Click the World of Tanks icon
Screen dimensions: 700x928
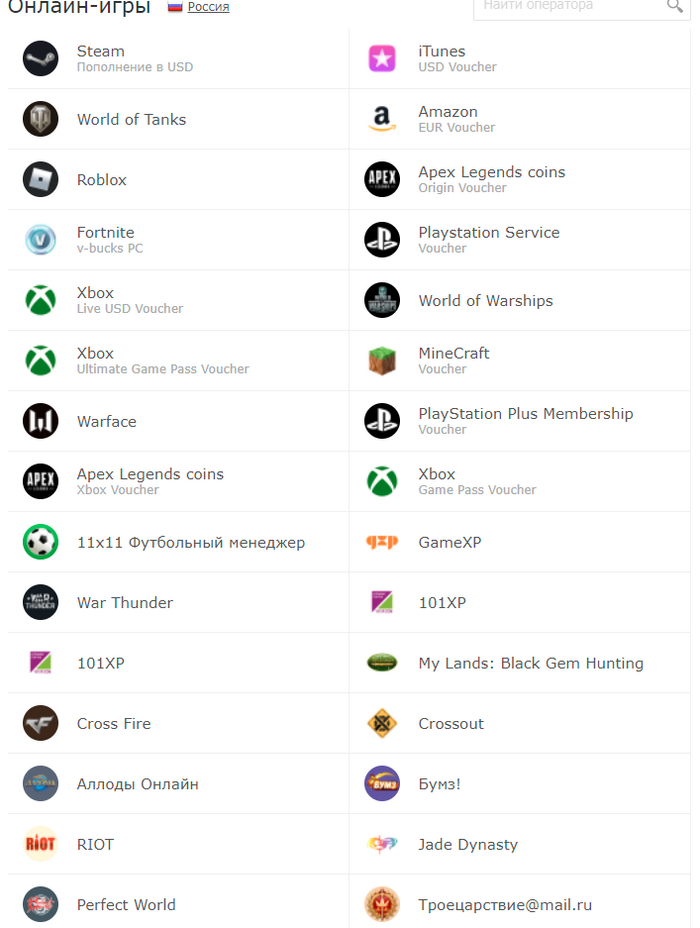41,119
